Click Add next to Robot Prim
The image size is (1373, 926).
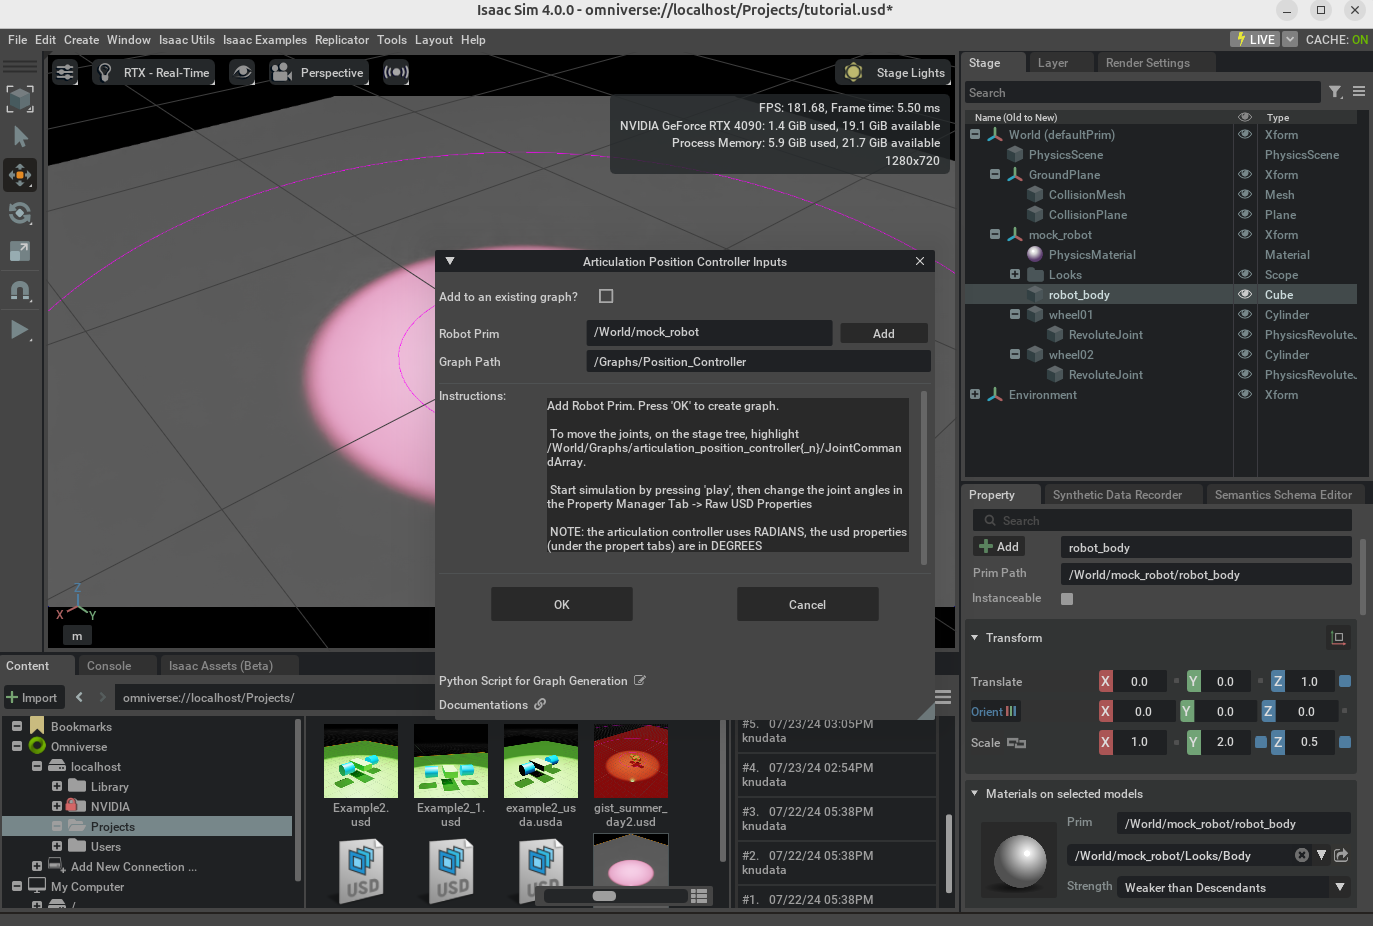(884, 333)
